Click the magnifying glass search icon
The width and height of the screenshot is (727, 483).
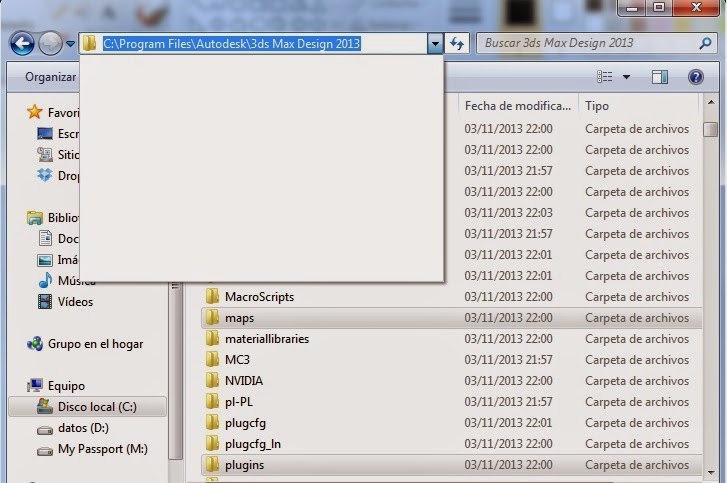tap(705, 44)
